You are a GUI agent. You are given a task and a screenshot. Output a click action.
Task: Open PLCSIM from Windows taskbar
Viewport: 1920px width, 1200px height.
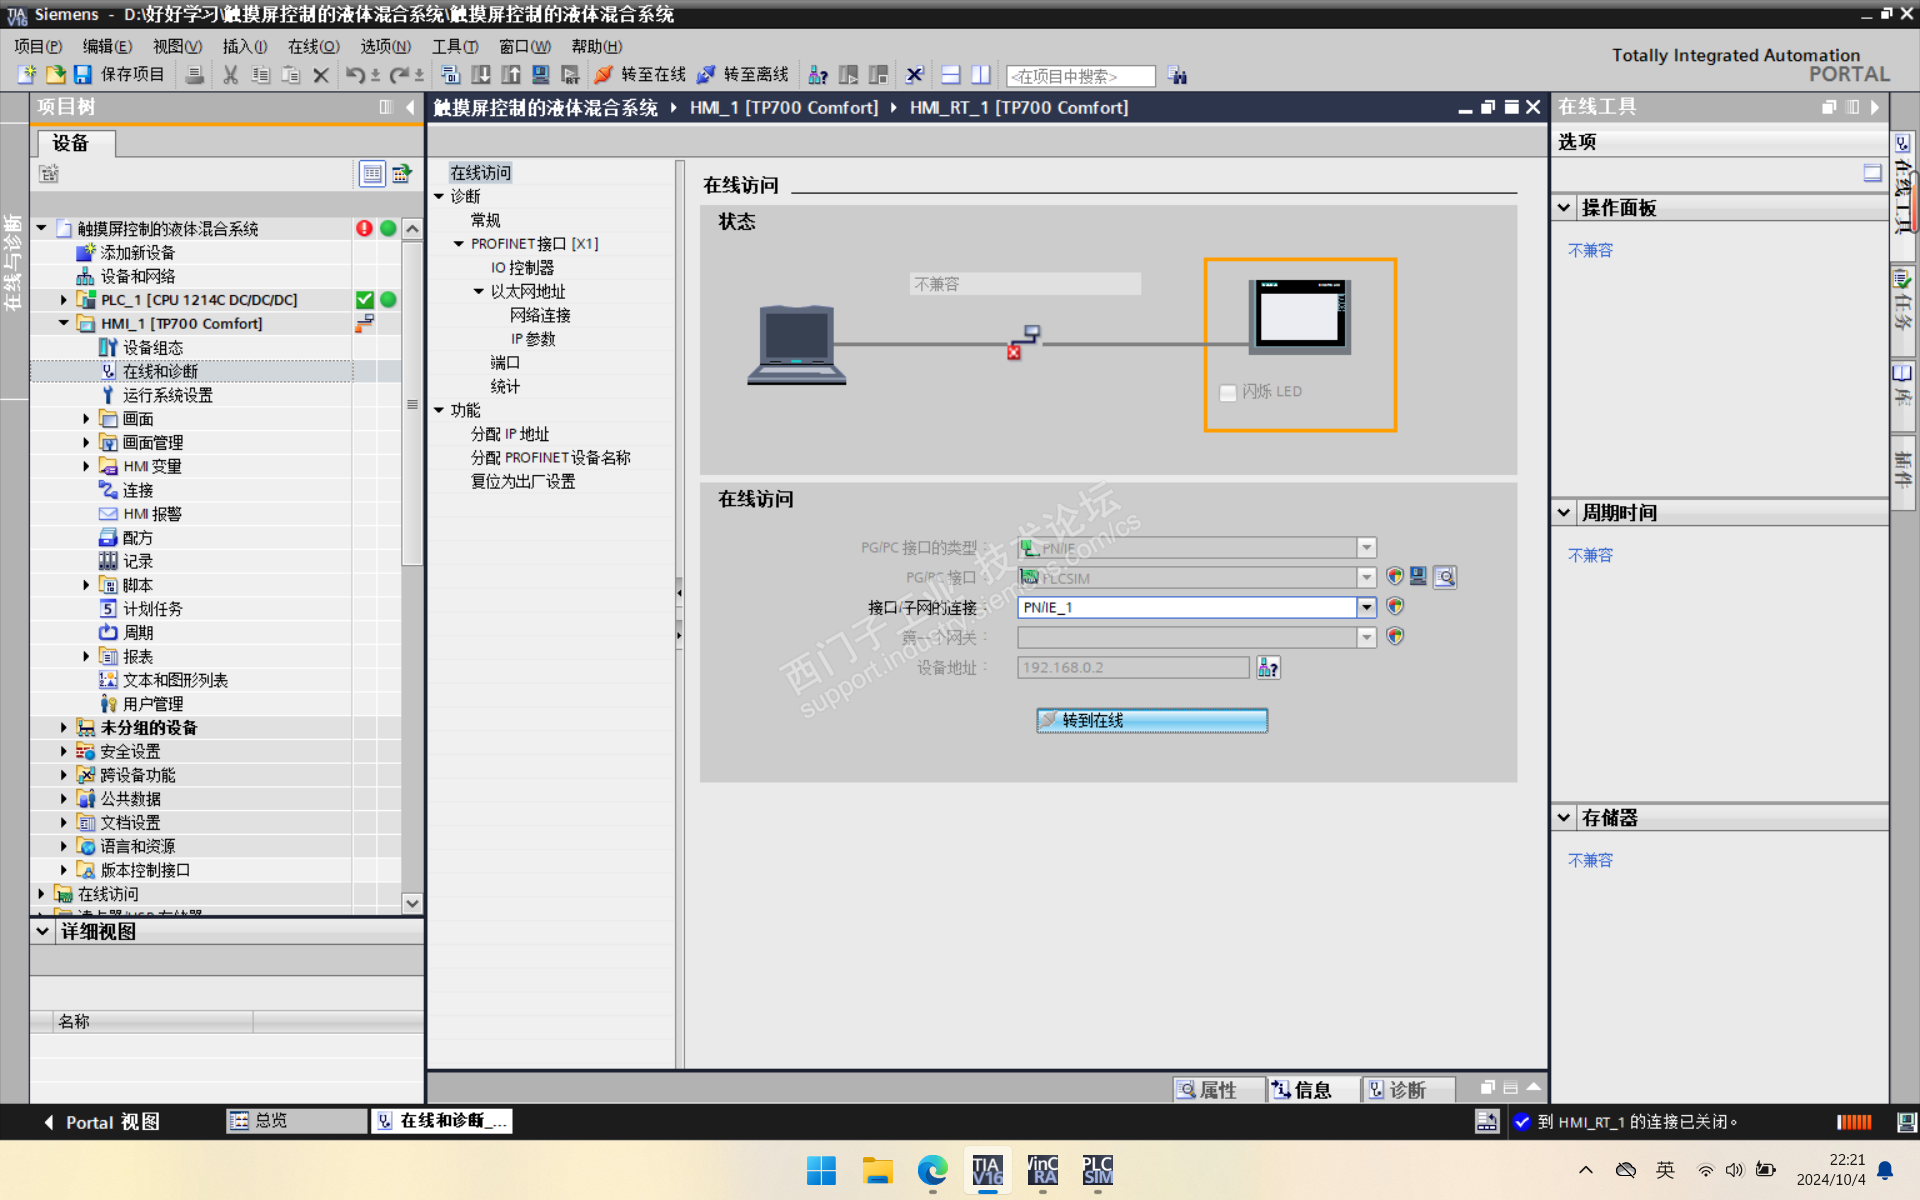tap(1097, 1170)
